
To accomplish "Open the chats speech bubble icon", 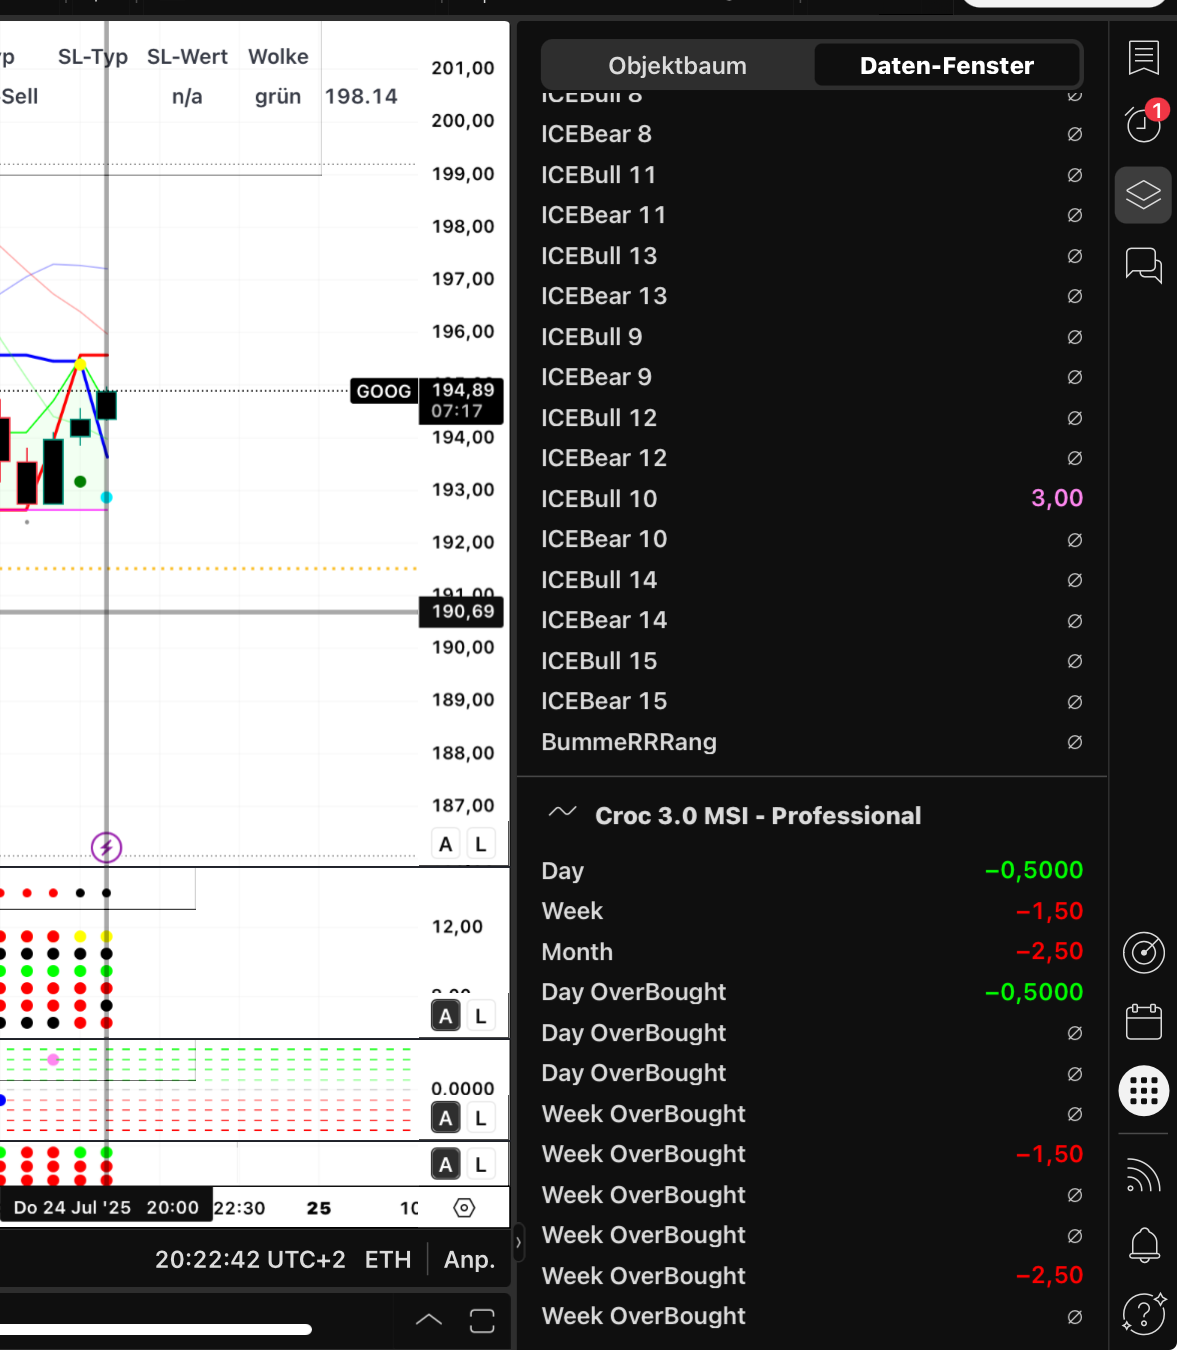I will pyautogui.click(x=1143, y=265).
